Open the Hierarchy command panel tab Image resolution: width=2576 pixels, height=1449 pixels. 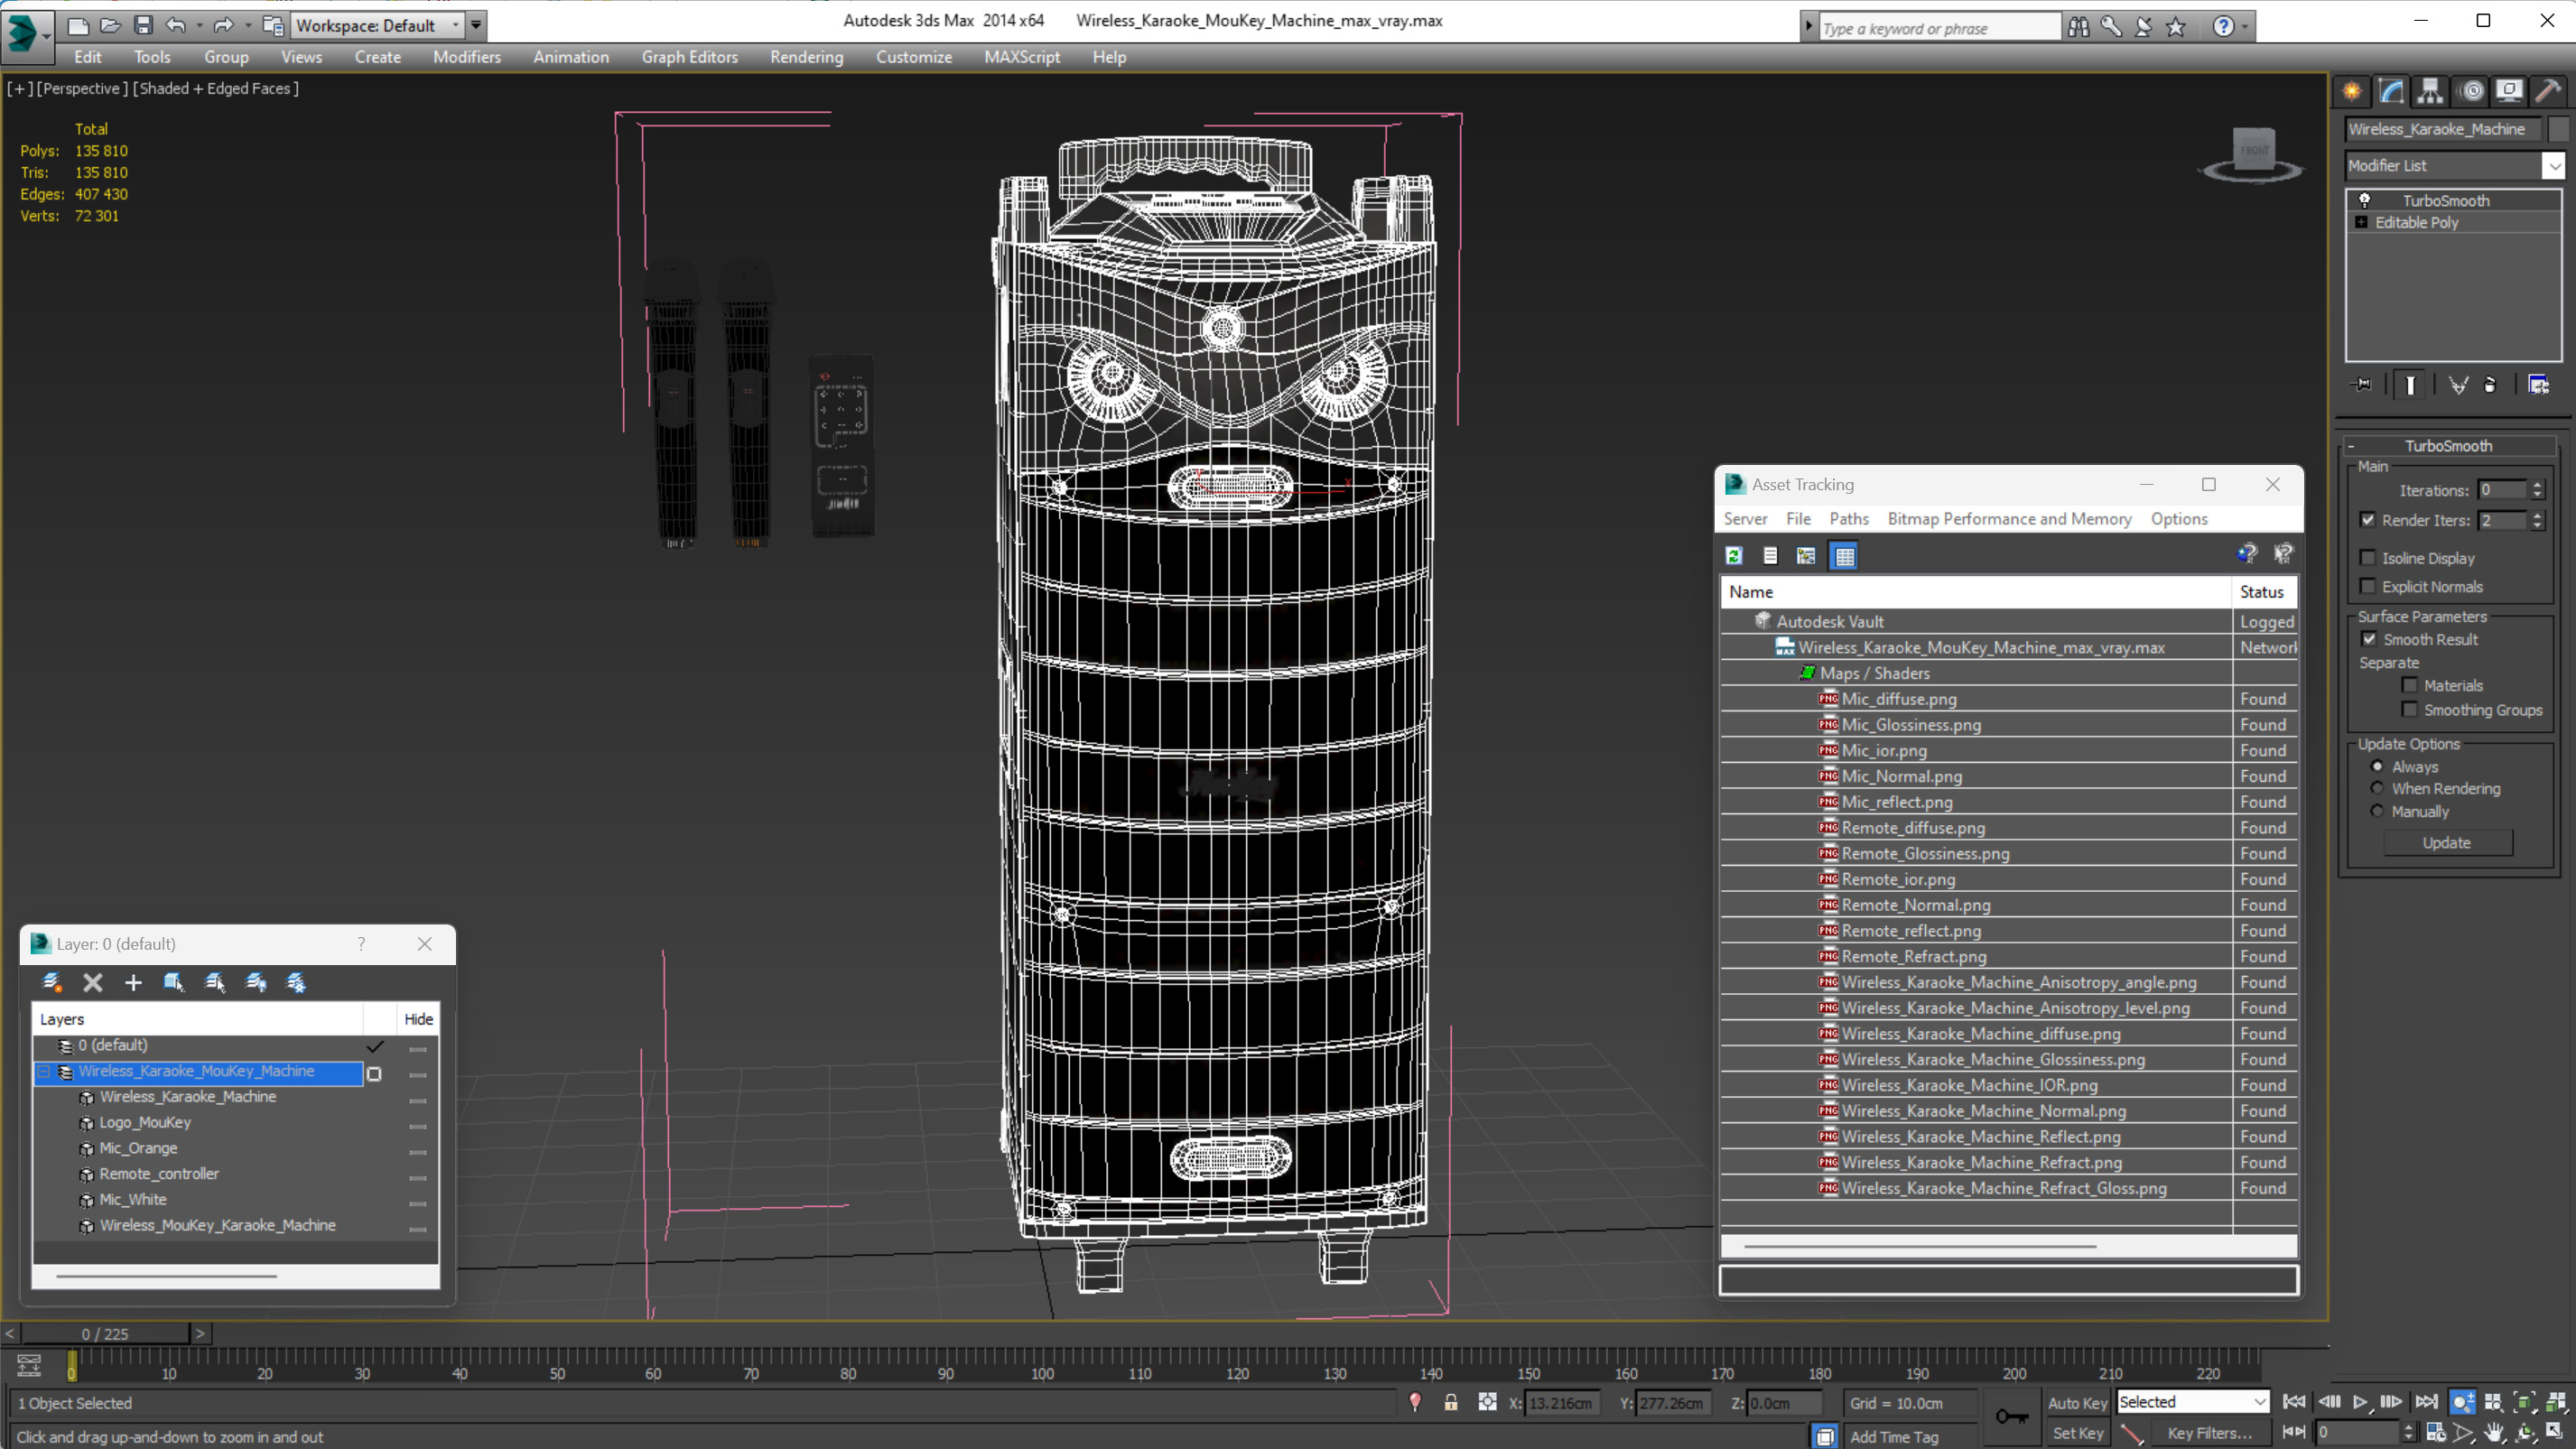[x=2430, y=91]
